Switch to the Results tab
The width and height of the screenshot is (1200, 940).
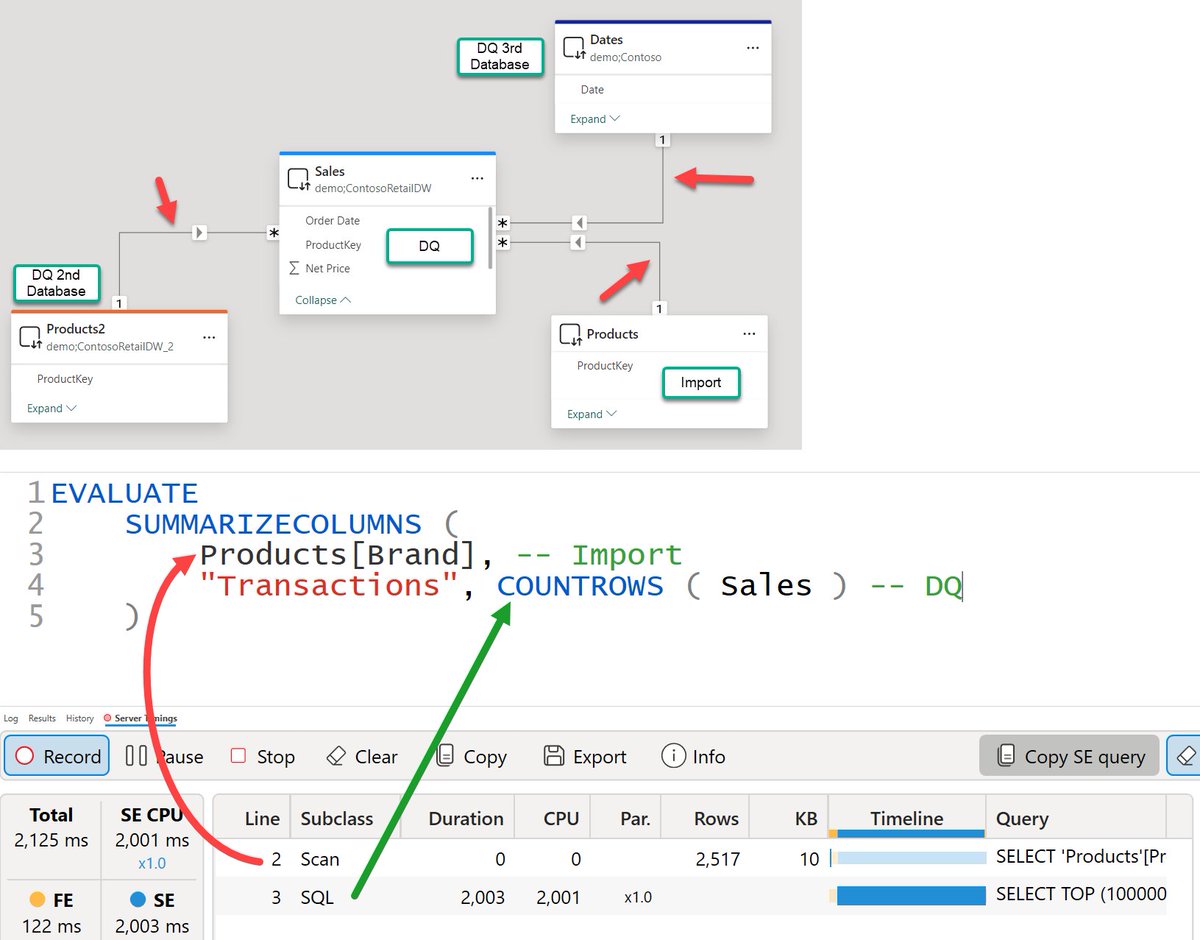tap(42, 719)
